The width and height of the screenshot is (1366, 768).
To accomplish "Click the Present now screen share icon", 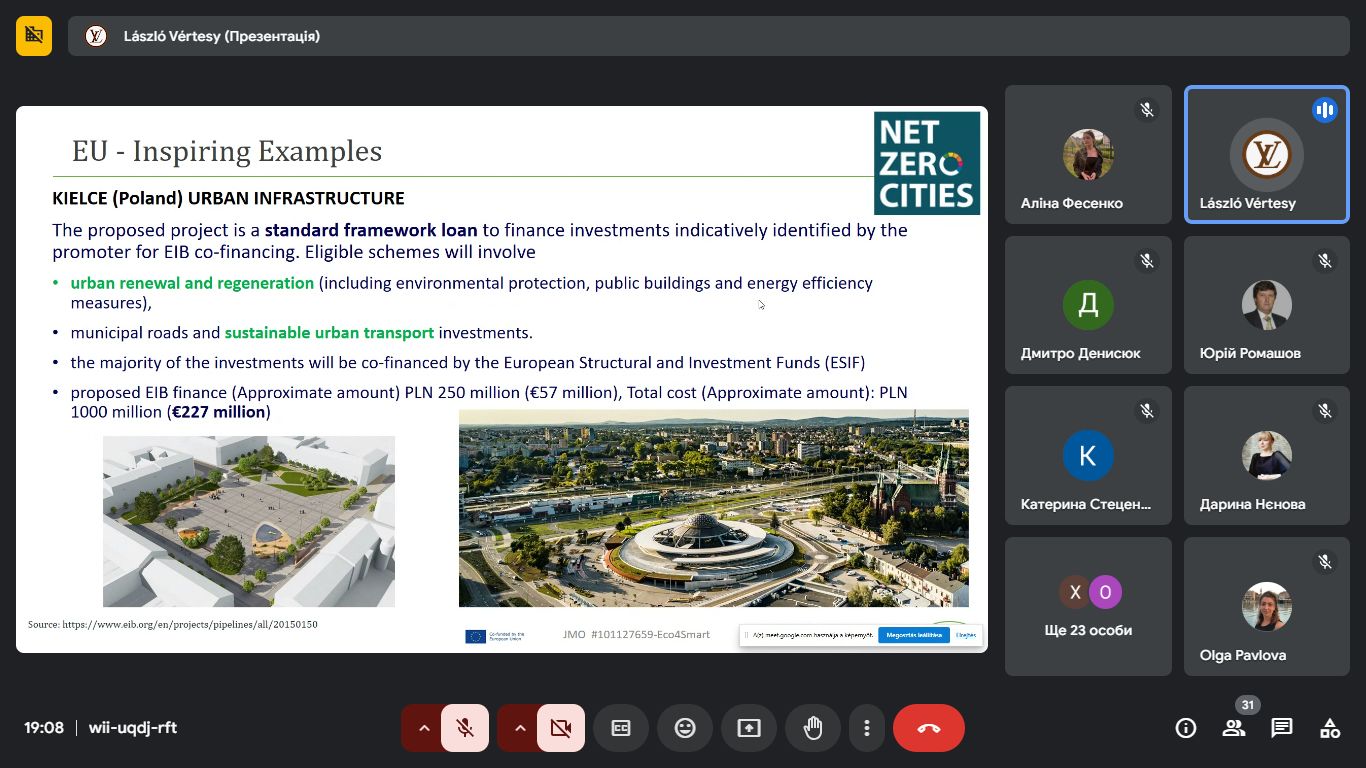I will click(x=749, y=728).
